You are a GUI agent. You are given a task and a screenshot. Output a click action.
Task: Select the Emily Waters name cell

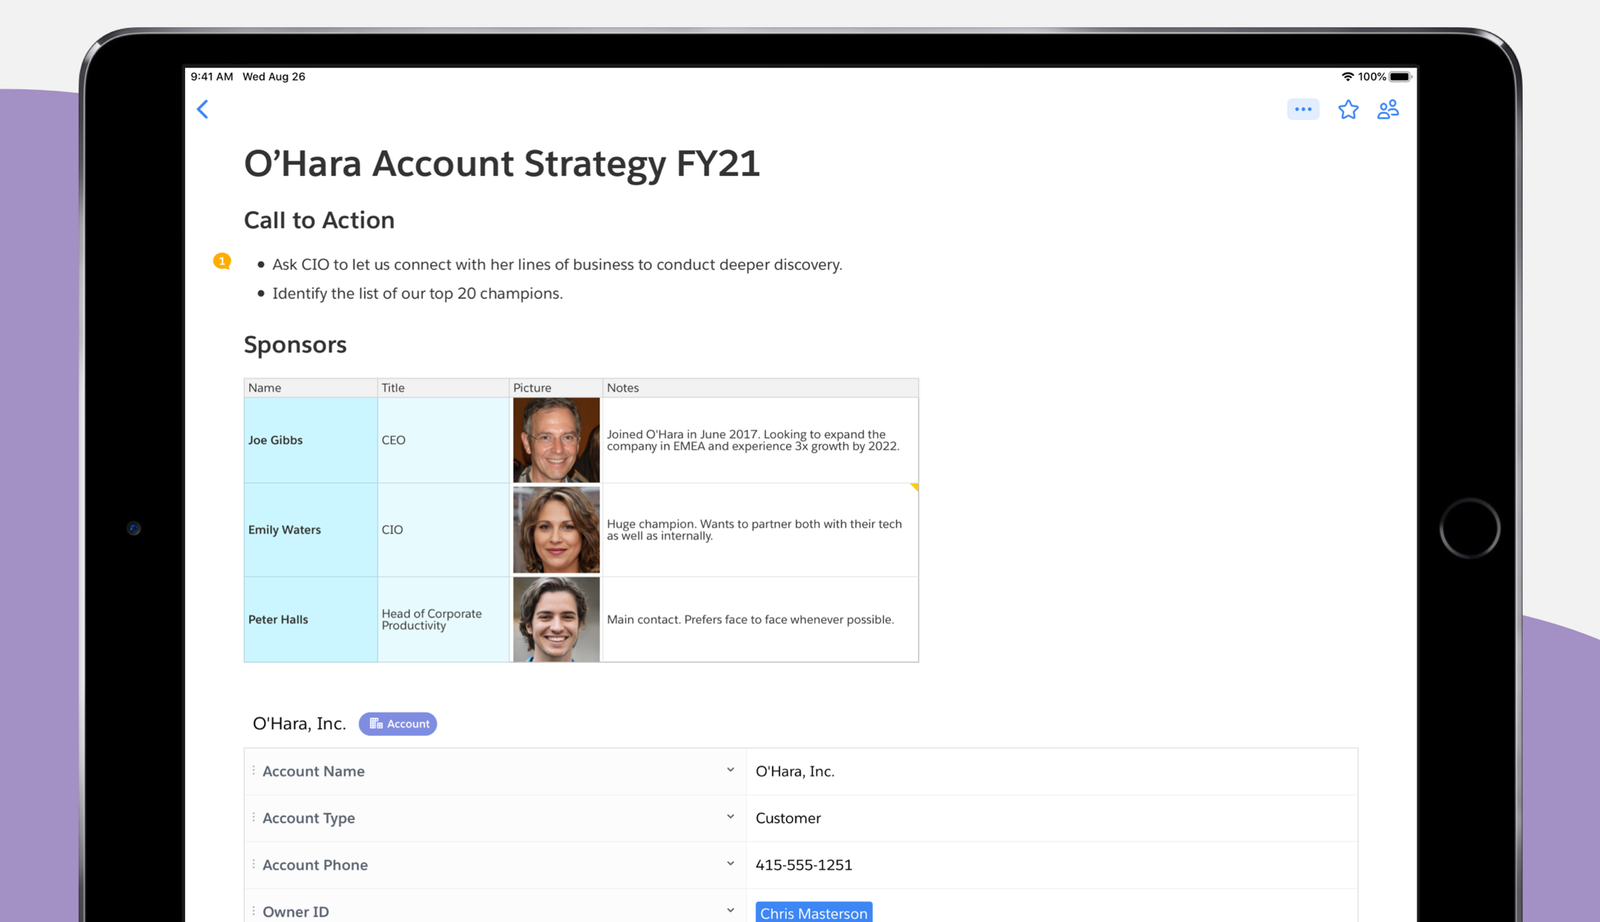pos(311,530)
